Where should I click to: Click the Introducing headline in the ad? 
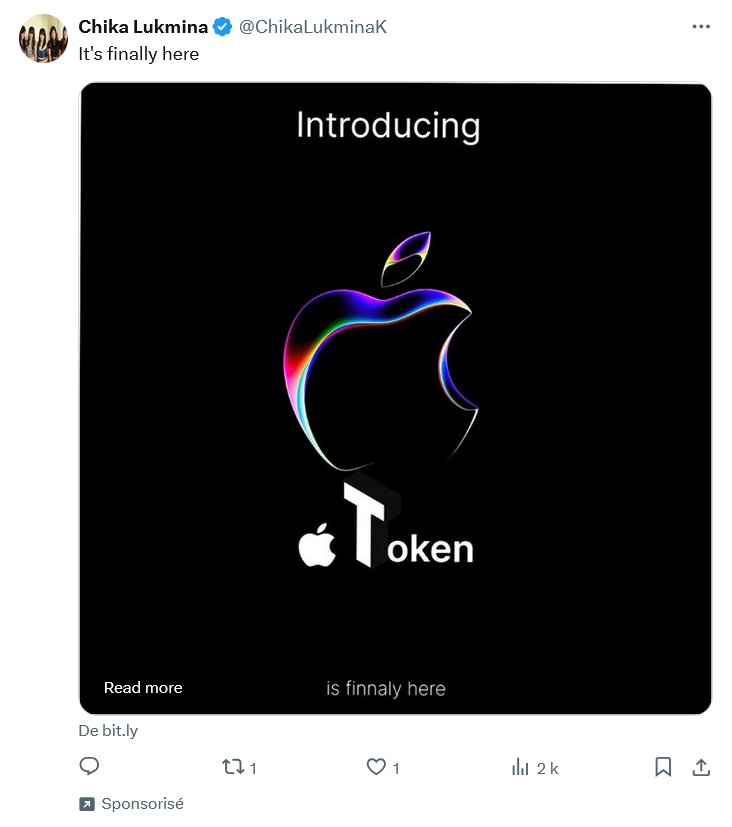click(x=388, y=126)
